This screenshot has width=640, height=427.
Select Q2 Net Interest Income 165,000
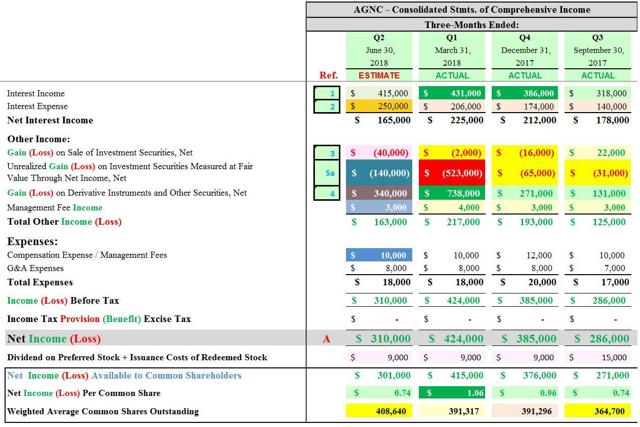click(x=379, y=120)
